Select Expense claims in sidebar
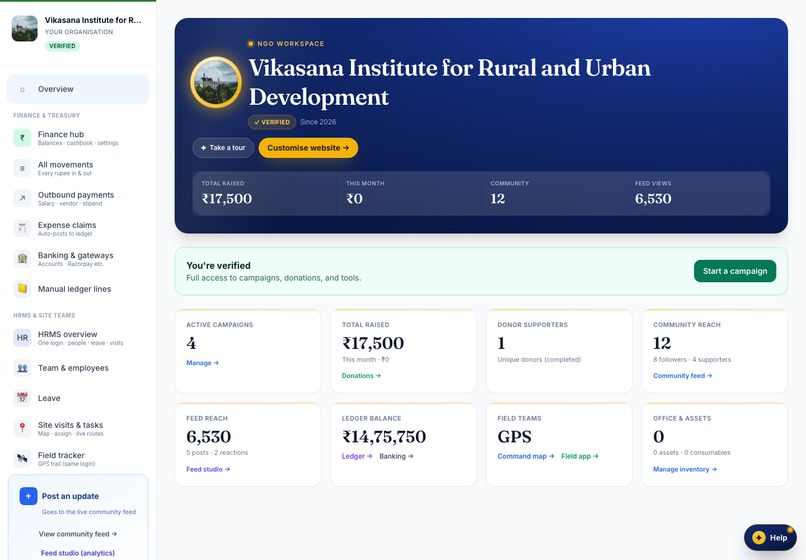This screenshot has height=560, width=806. pyautogui.click(x=78, y=228)
